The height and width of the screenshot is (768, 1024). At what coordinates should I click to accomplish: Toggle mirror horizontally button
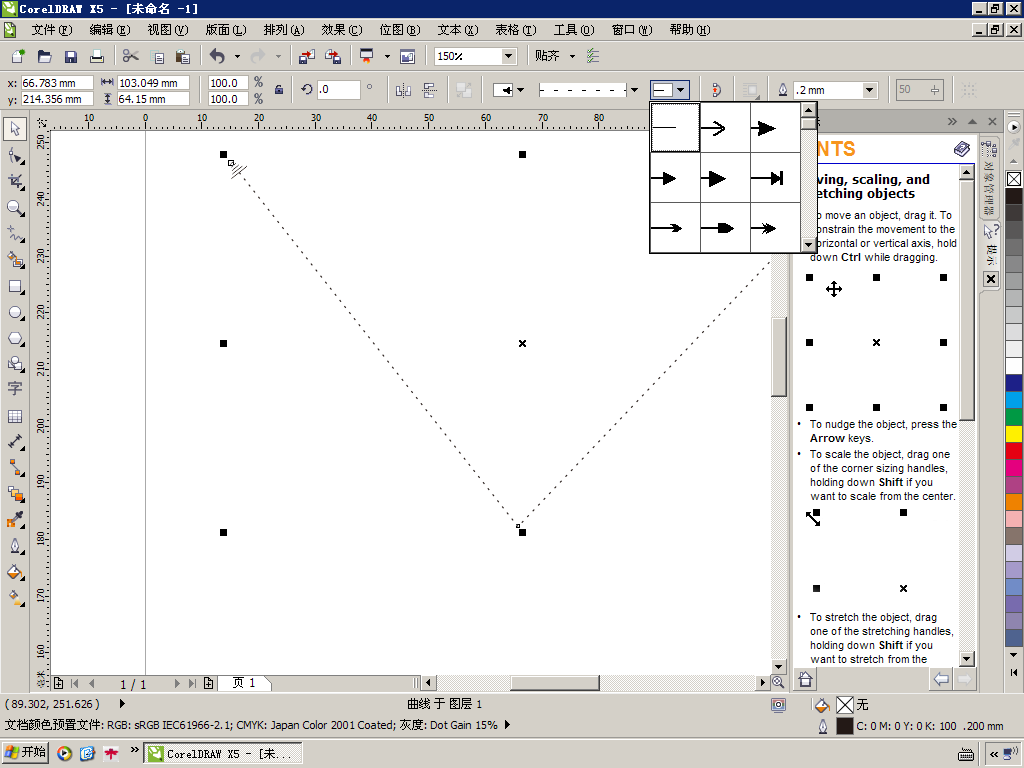click(403, 90)
